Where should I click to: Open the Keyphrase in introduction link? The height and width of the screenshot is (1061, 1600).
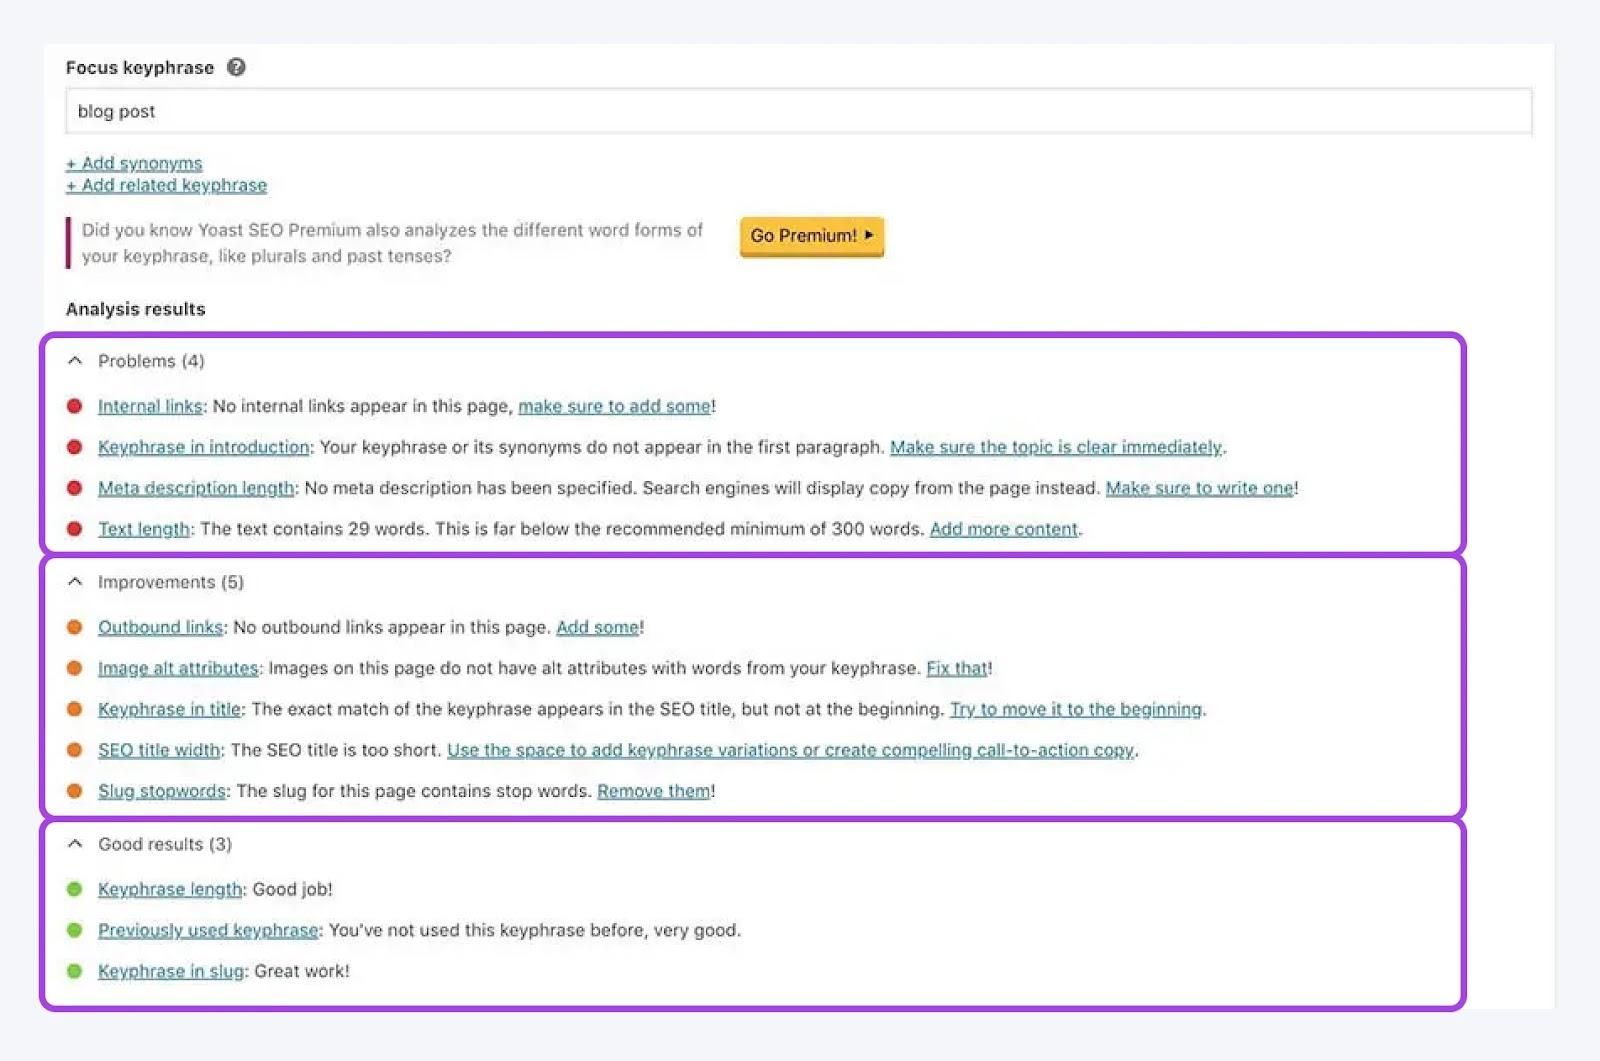click(x=204, y=447)
